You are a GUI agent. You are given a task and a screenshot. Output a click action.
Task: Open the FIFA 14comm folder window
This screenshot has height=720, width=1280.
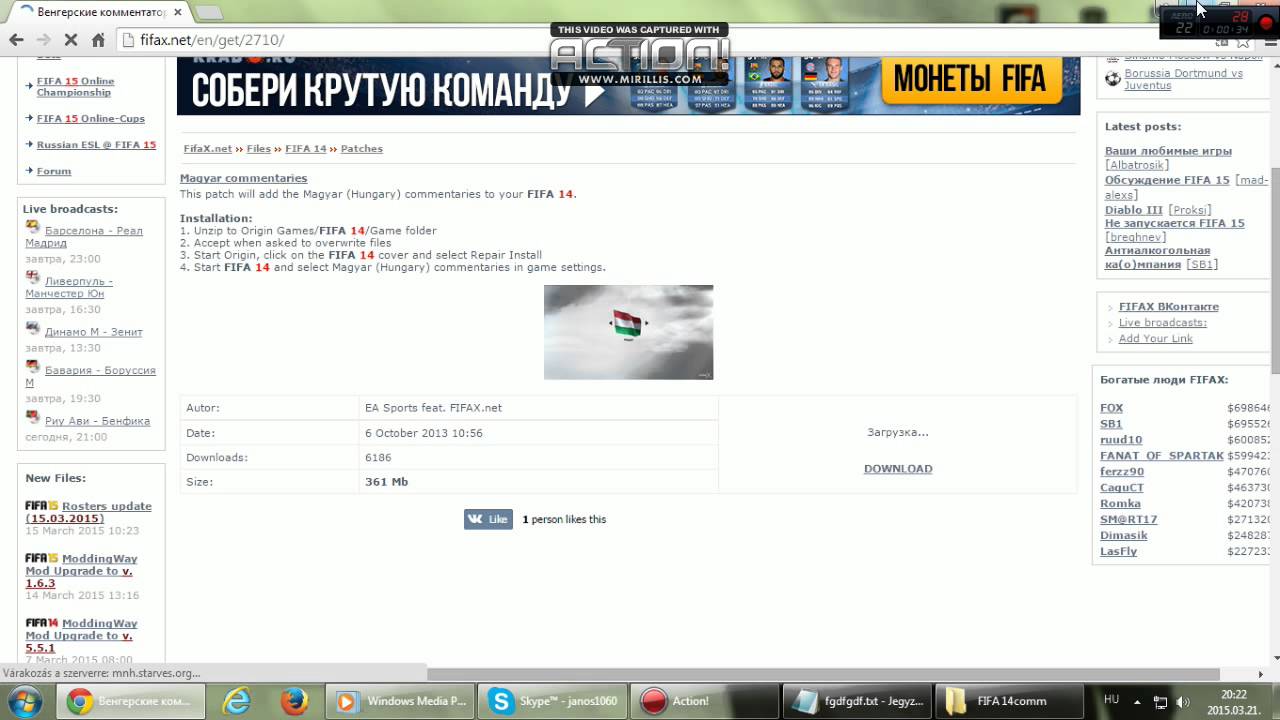(x=1008, y=701)
